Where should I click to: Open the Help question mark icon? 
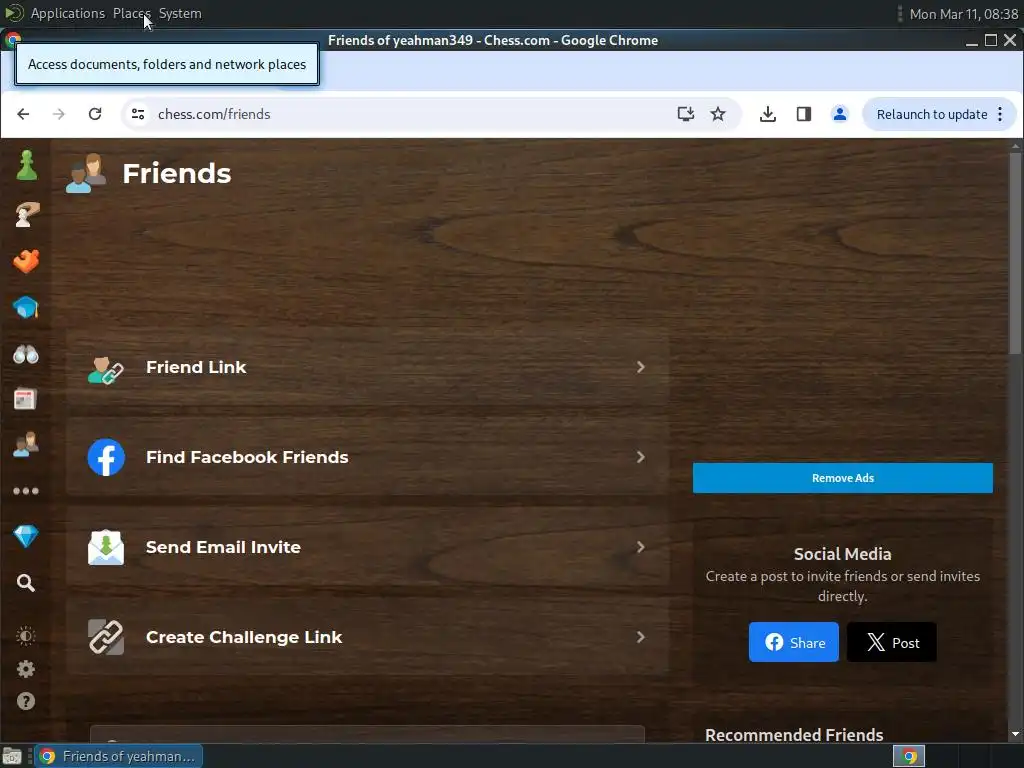25,701
